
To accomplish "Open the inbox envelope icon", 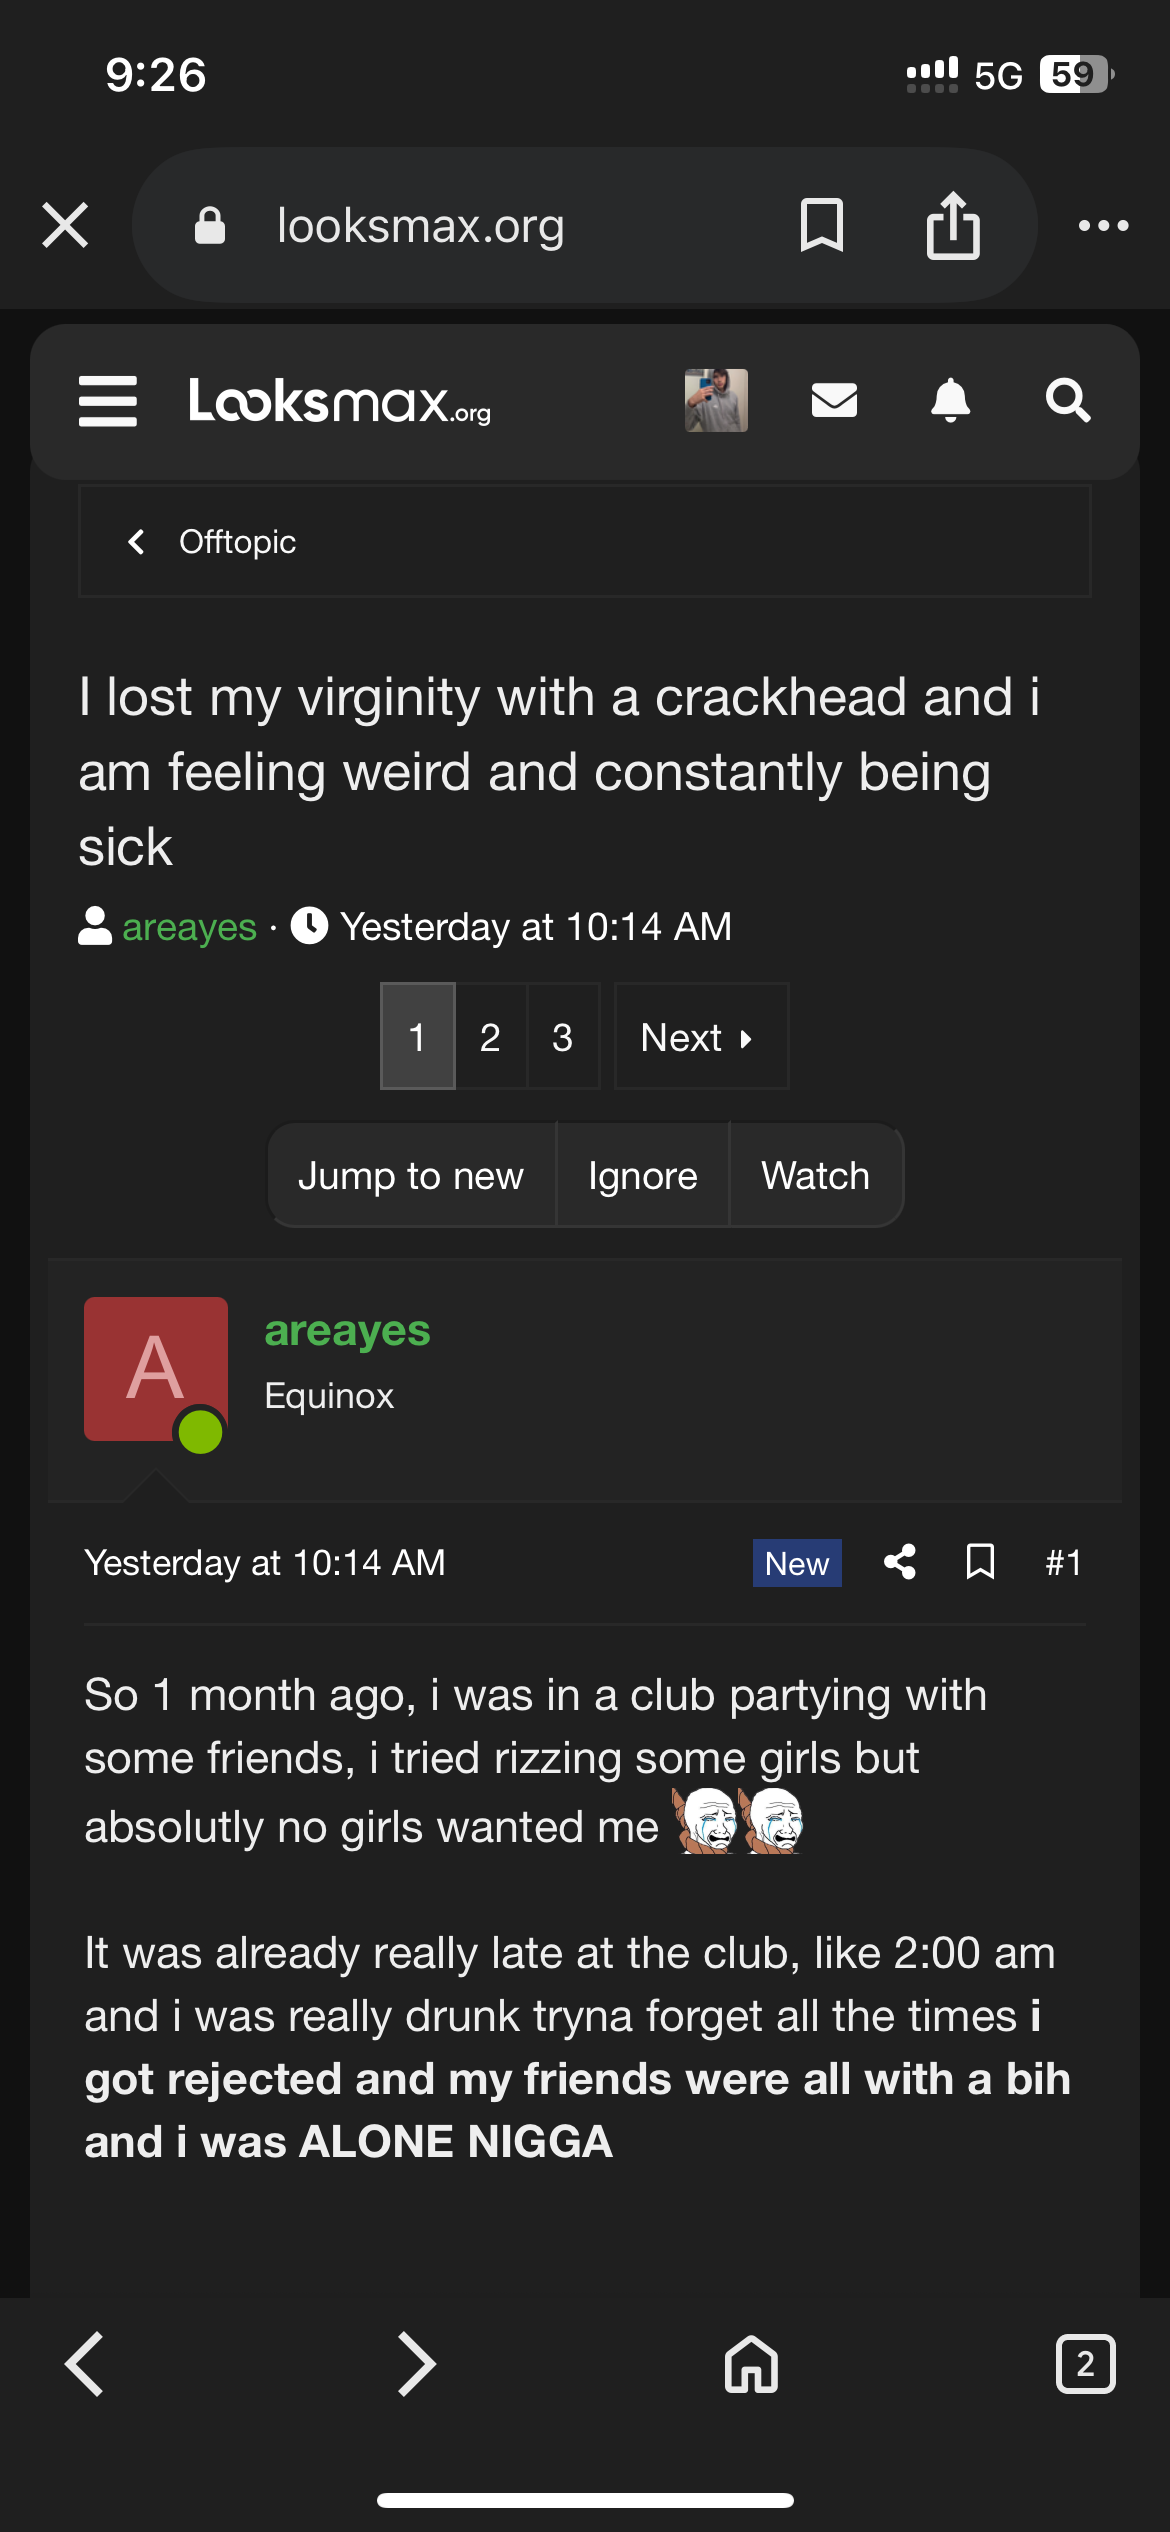I will 834,400.
